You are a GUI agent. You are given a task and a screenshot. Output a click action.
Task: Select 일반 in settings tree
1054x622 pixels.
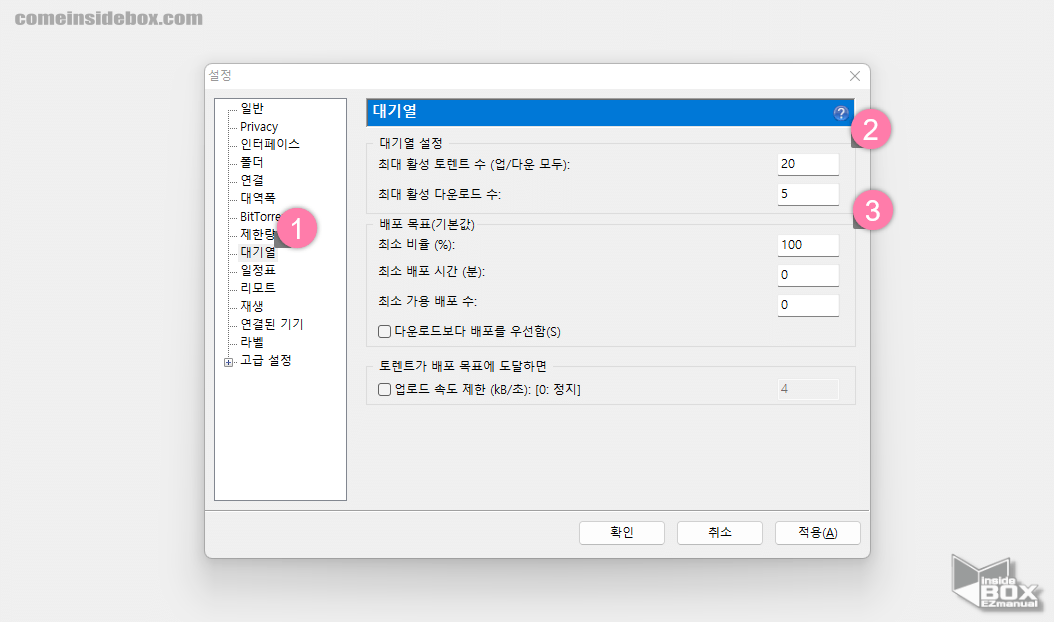point(252,108)
